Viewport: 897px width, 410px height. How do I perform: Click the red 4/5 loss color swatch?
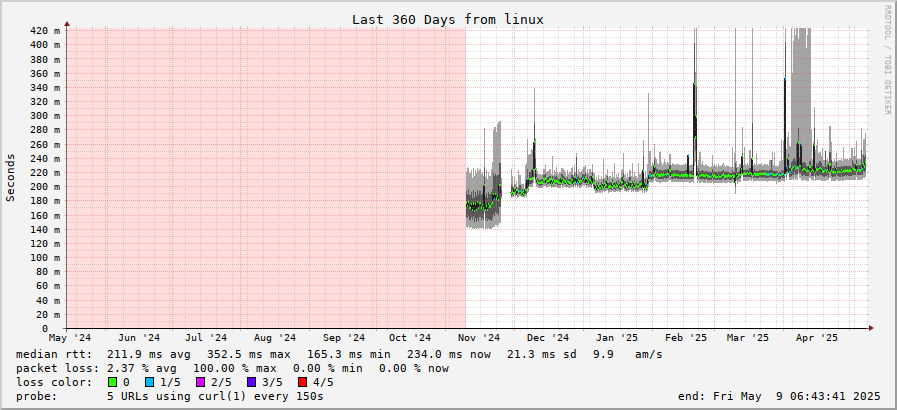(302, 382)
